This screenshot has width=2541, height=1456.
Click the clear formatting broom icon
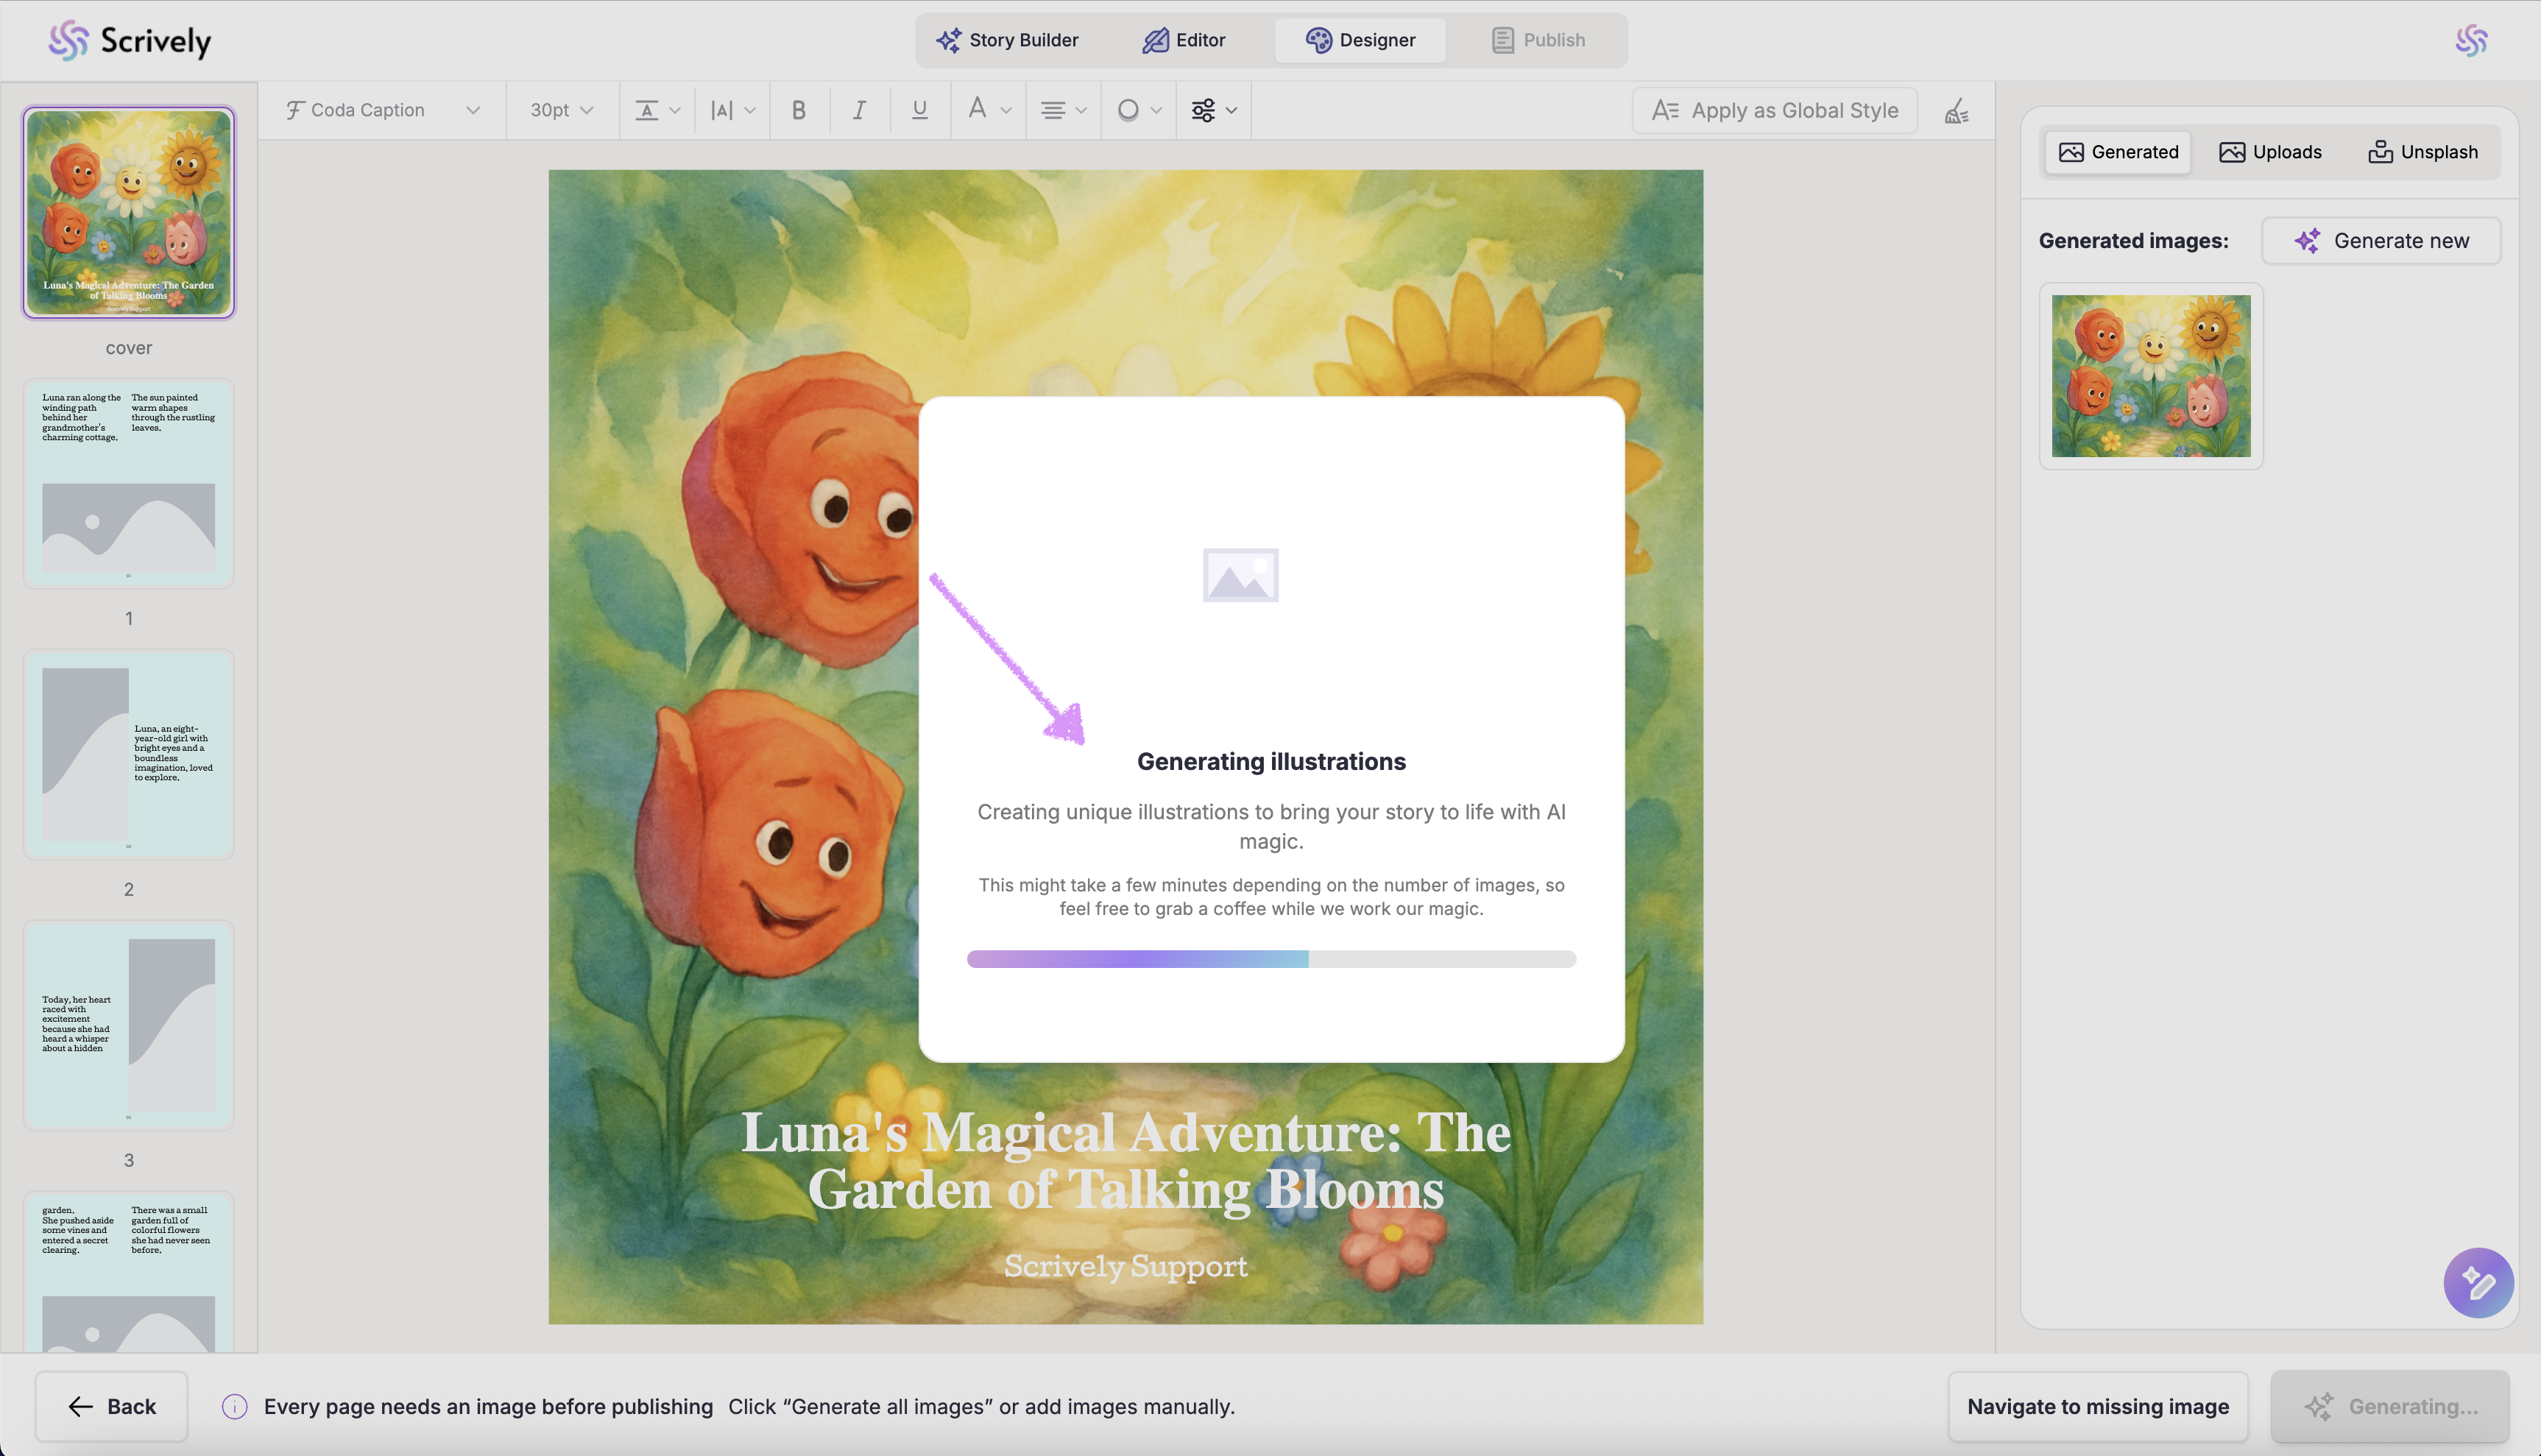coord(1956,111)
